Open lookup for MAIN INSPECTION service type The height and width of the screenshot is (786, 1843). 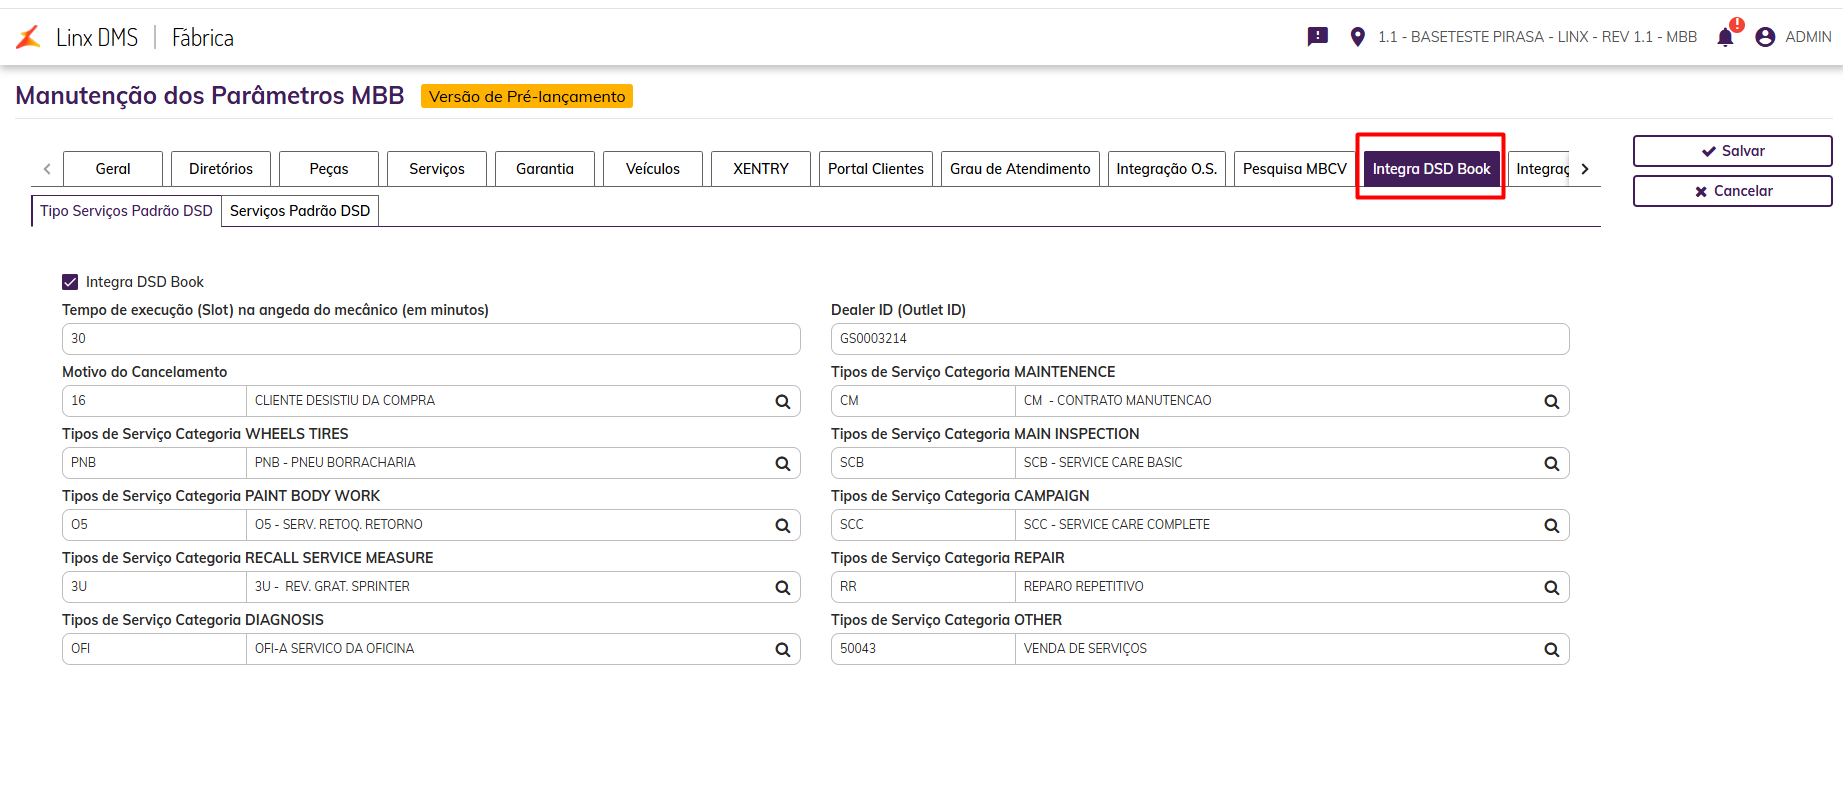coord(1552,463)
